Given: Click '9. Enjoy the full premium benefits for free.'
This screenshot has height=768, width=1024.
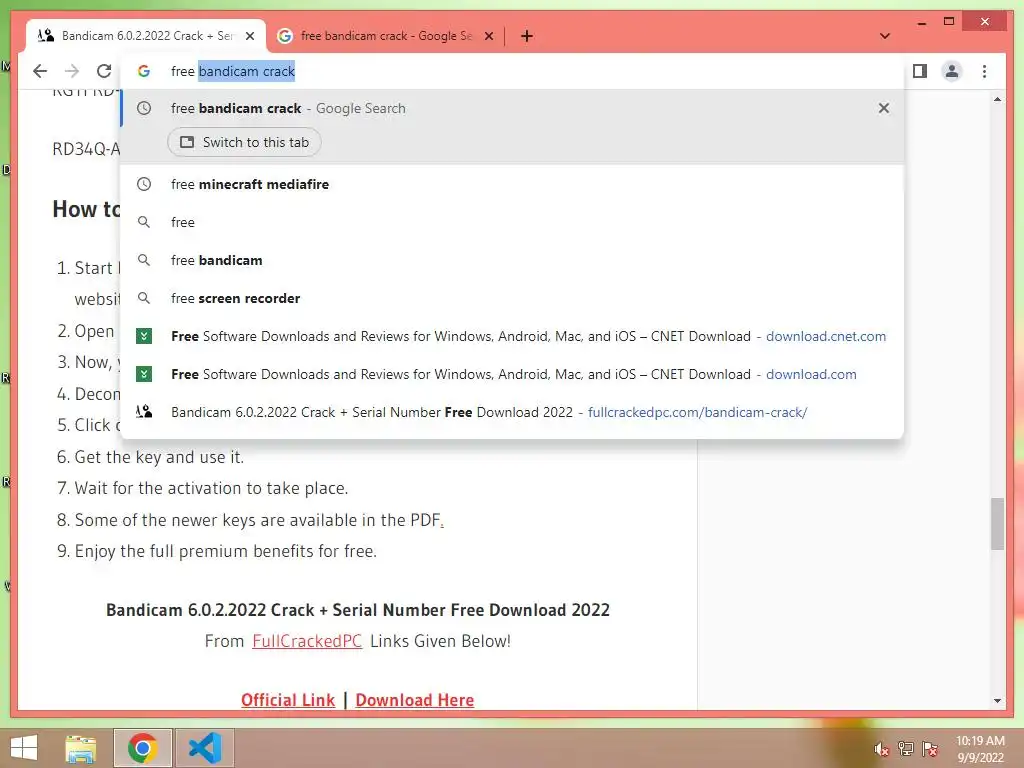Looking at the screenshot, I should [217, 551].
